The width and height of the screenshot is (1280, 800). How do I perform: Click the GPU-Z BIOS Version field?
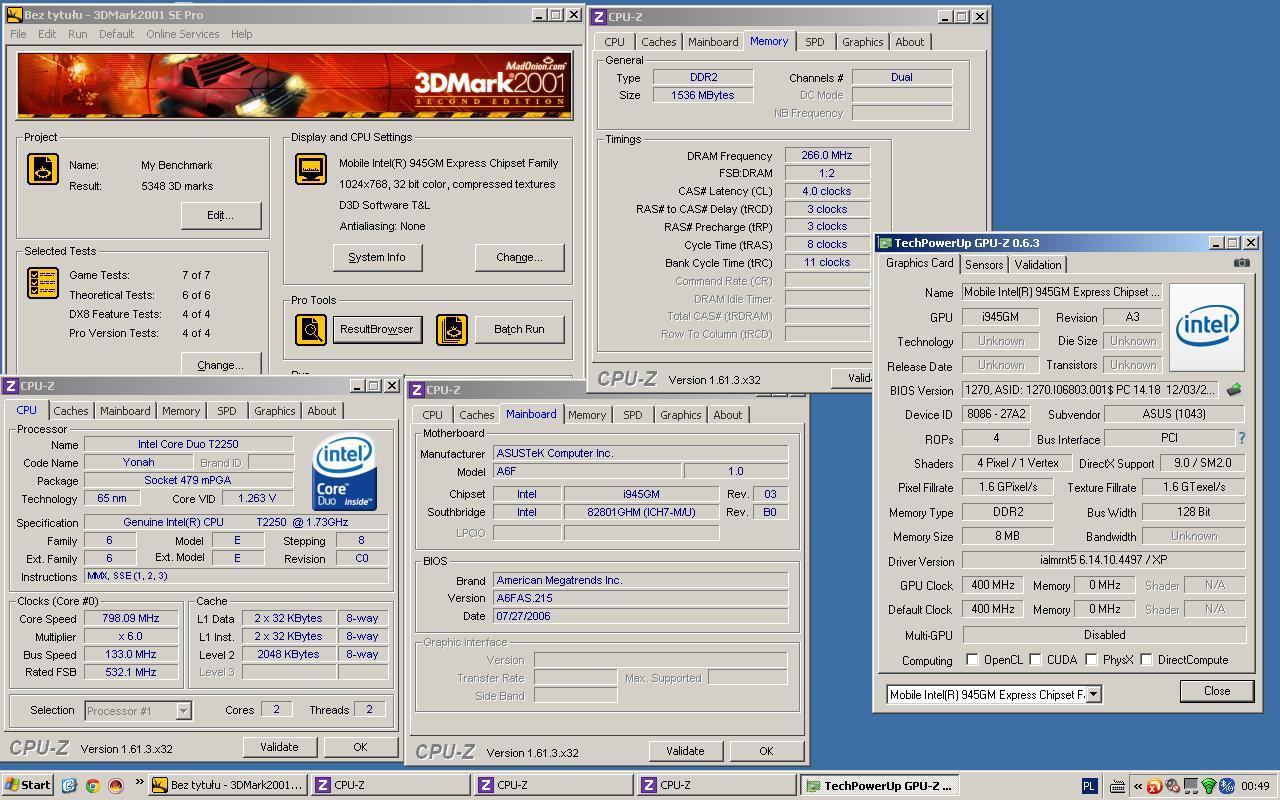(x=1090, y=390)
